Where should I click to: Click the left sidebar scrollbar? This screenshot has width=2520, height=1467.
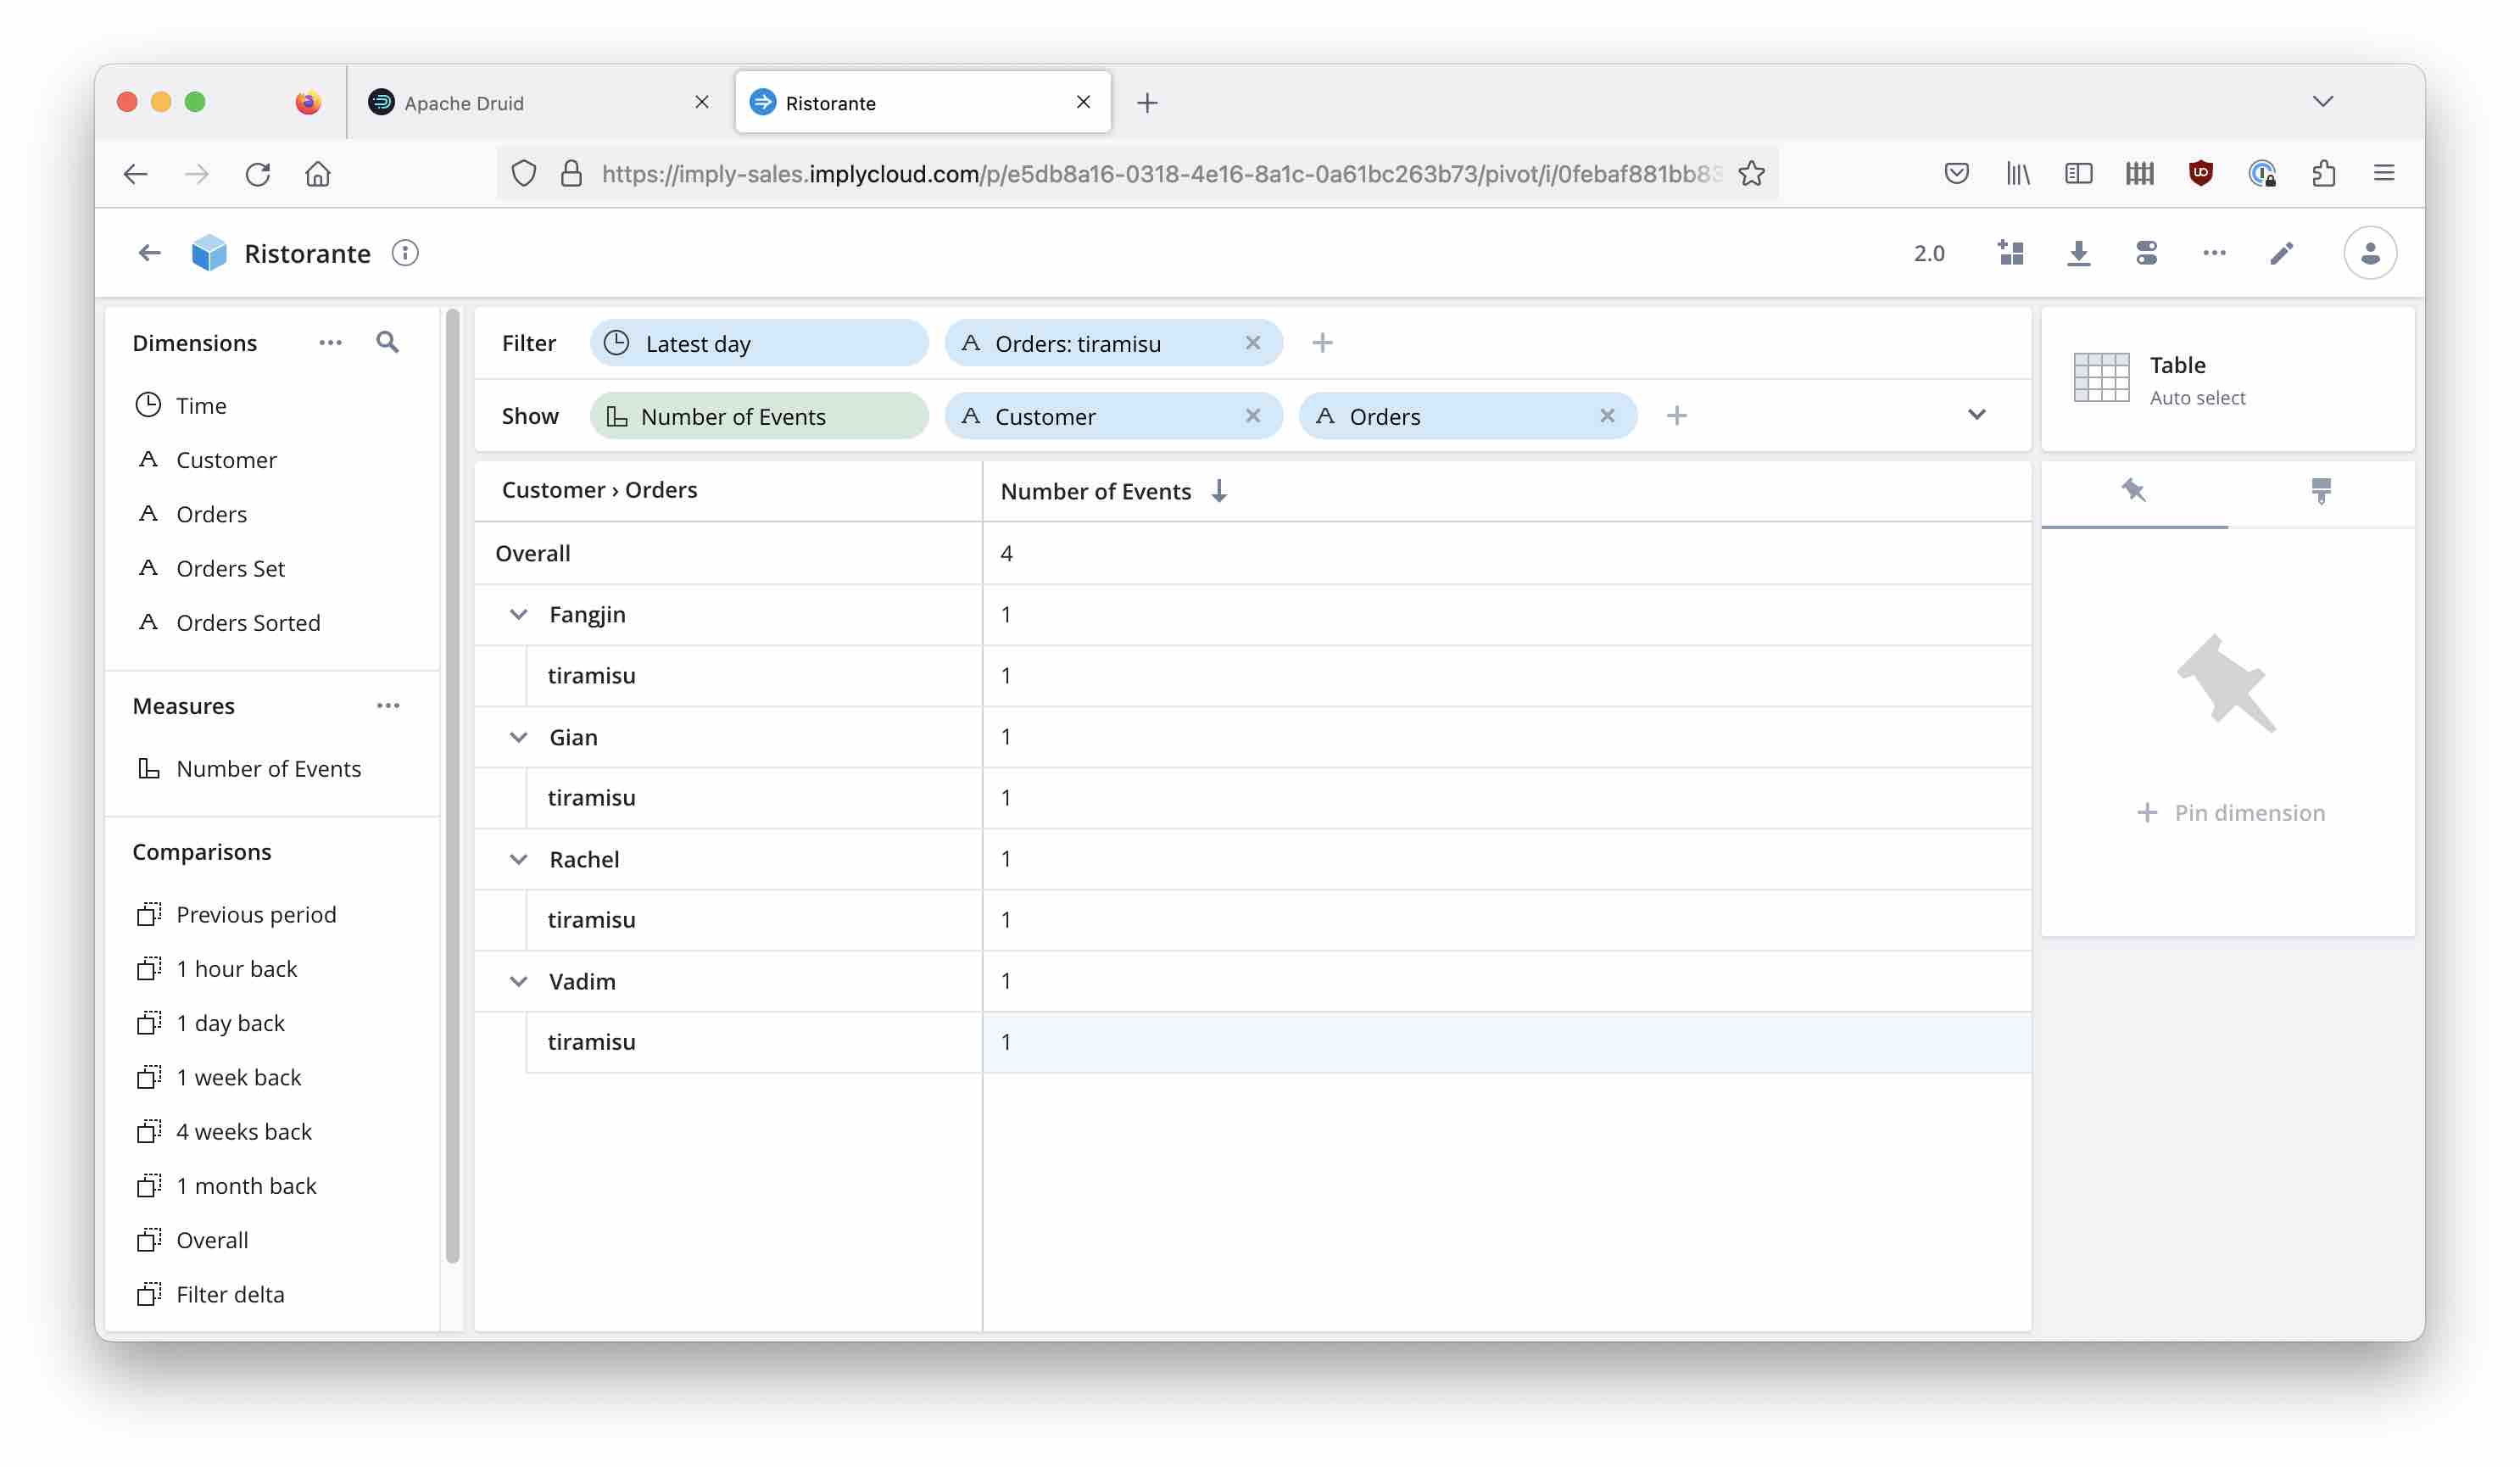[x=452, y=785]
